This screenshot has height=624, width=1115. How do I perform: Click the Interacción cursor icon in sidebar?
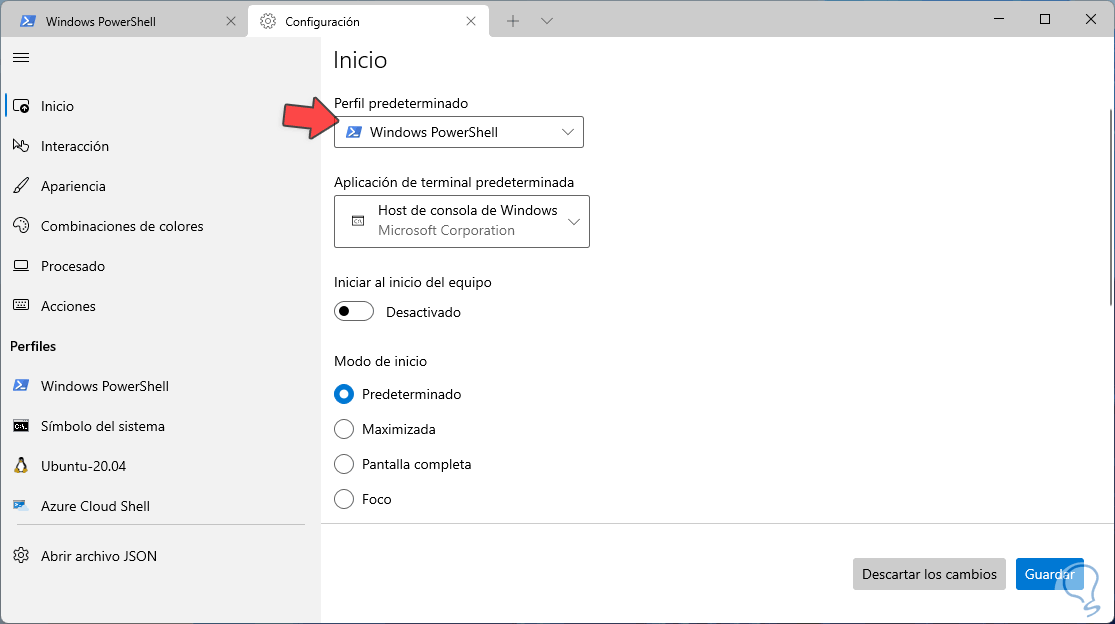(x=20, y=146)
